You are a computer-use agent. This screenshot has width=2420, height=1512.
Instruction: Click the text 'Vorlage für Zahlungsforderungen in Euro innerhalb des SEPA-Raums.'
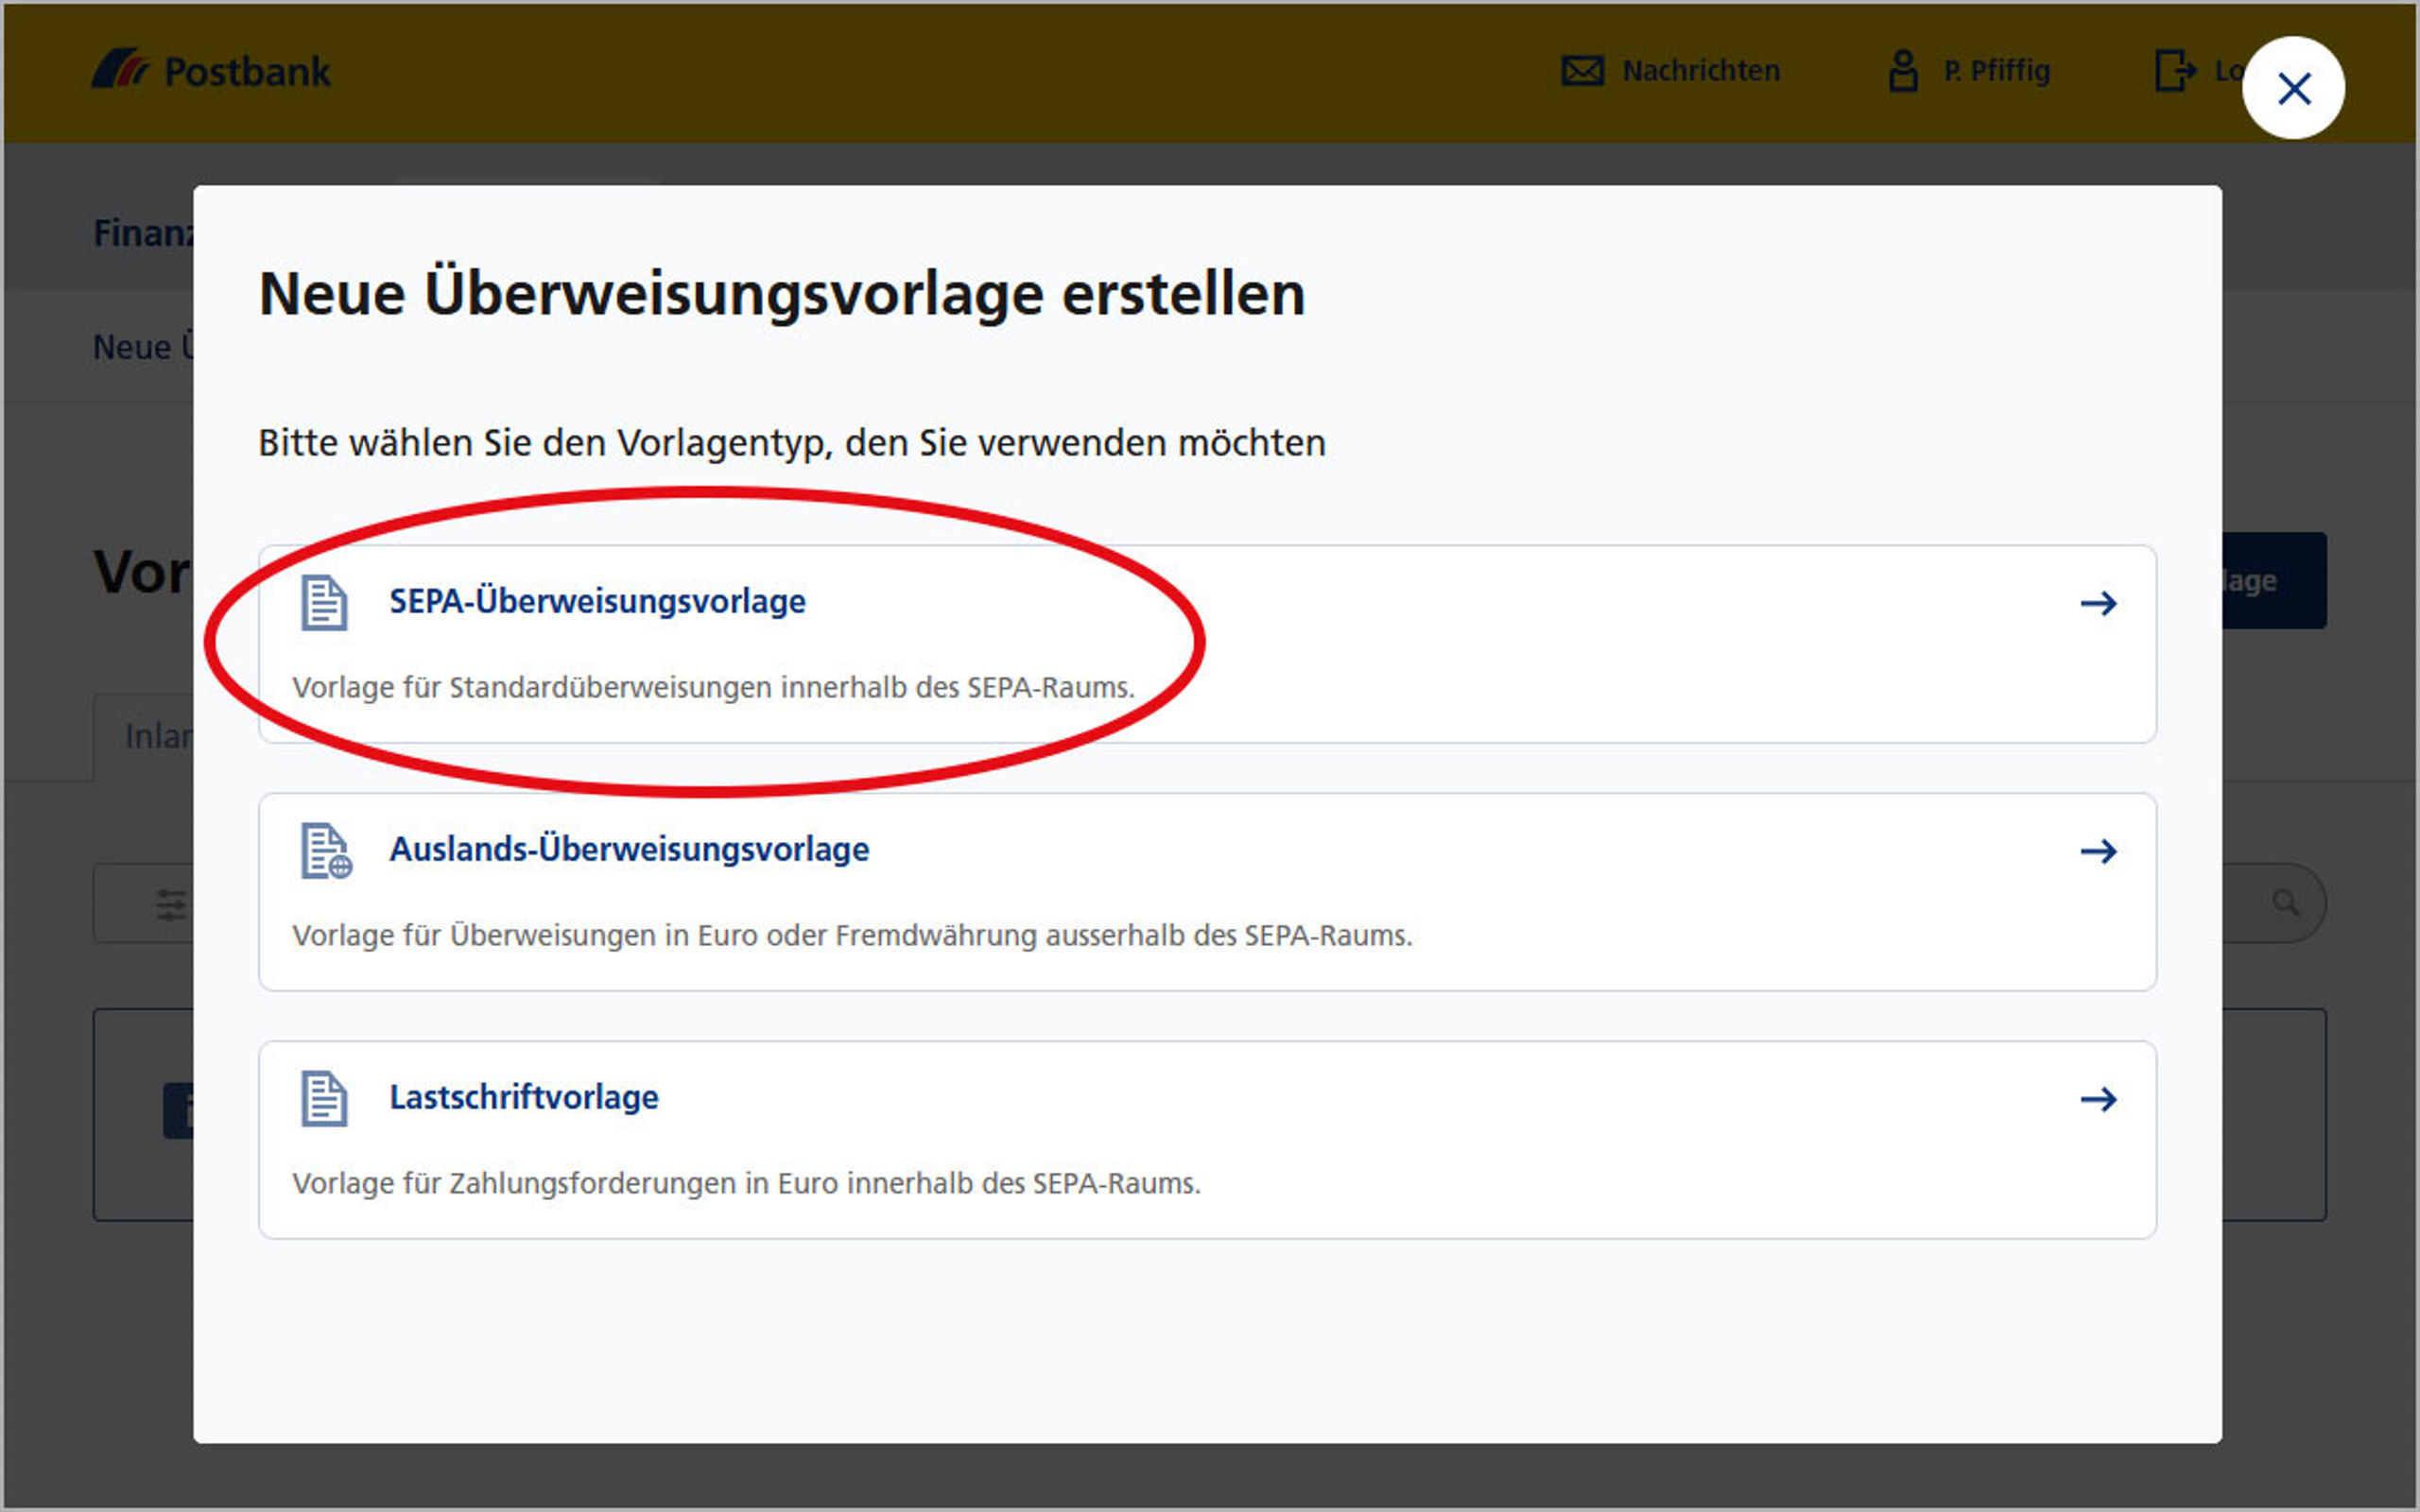[746, 1184]
